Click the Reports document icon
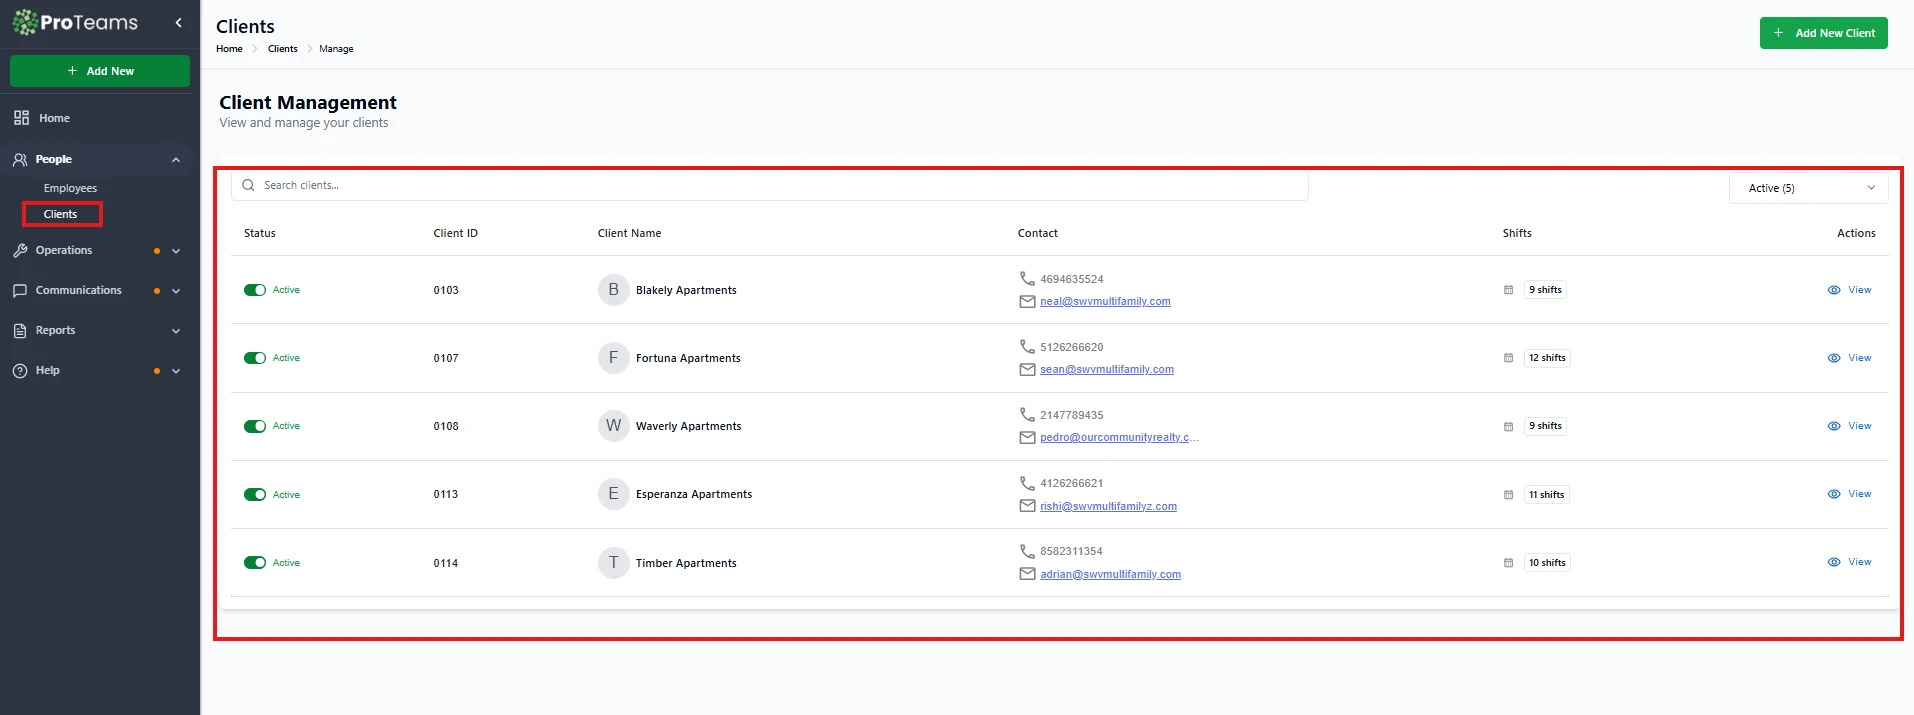 point(20,331)
